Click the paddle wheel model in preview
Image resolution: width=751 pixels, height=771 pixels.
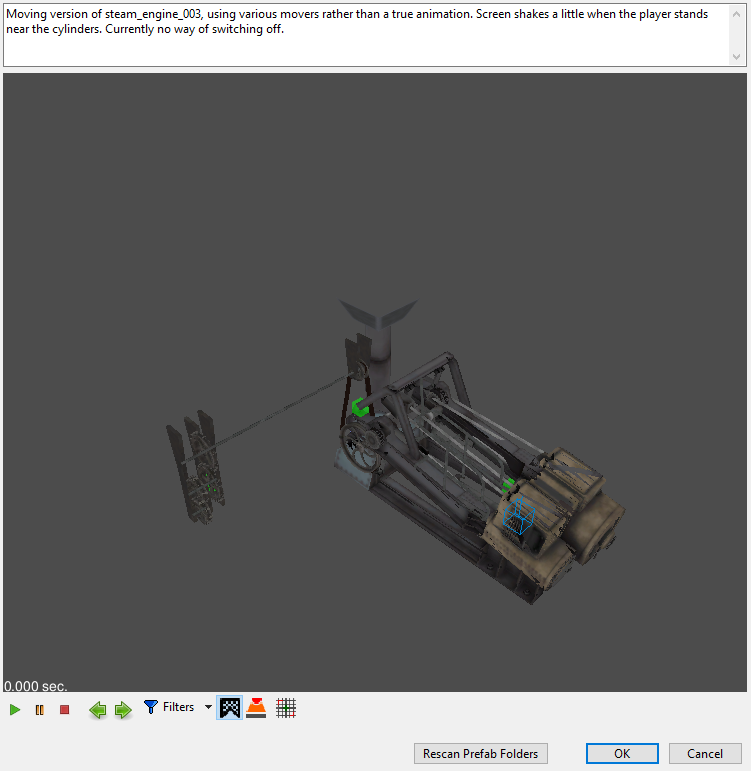pos(195,467)
